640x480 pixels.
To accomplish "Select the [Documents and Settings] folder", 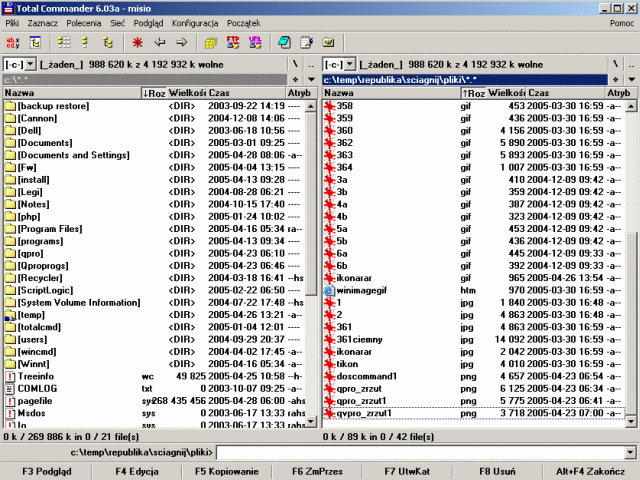I will click(x=154, y=155).
